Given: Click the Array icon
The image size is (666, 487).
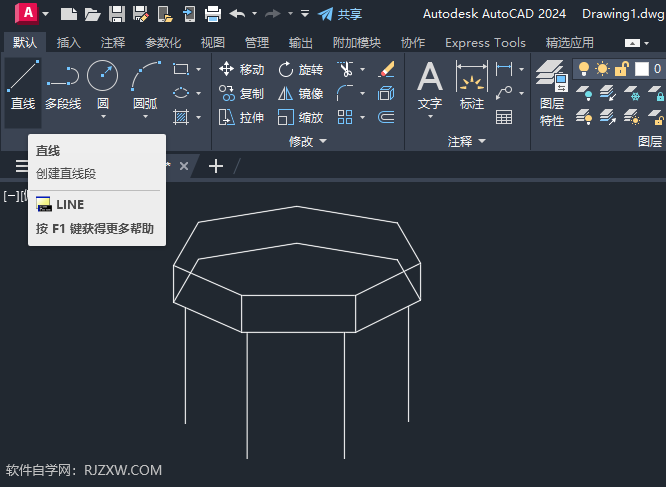Looking at the screenshot, I should tap(345, 117).
